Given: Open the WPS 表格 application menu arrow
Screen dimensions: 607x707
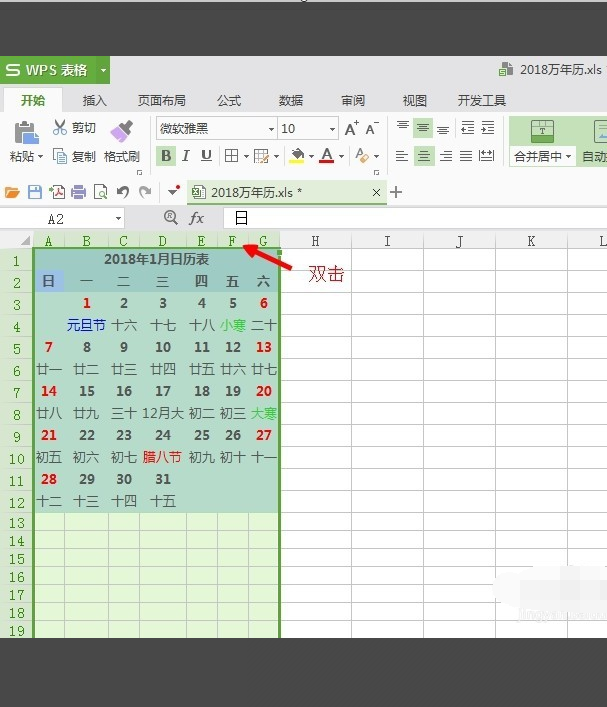Looking at the screenshot, I should point(103,70).
